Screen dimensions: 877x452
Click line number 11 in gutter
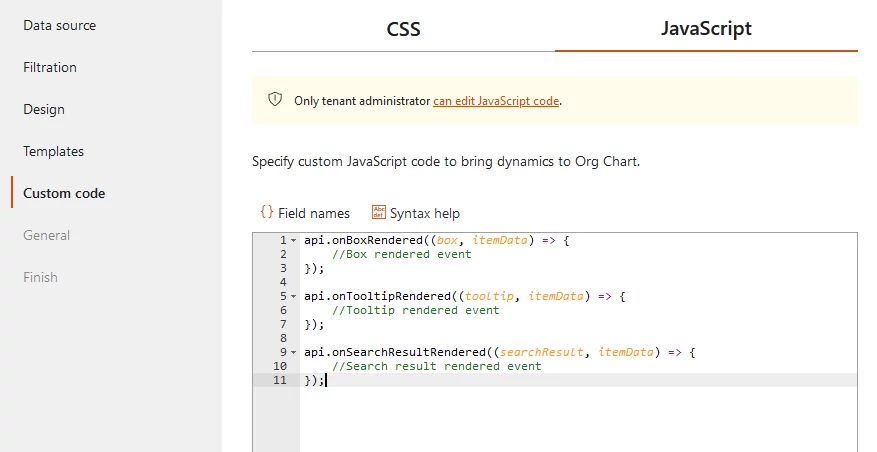click(280, 380)
